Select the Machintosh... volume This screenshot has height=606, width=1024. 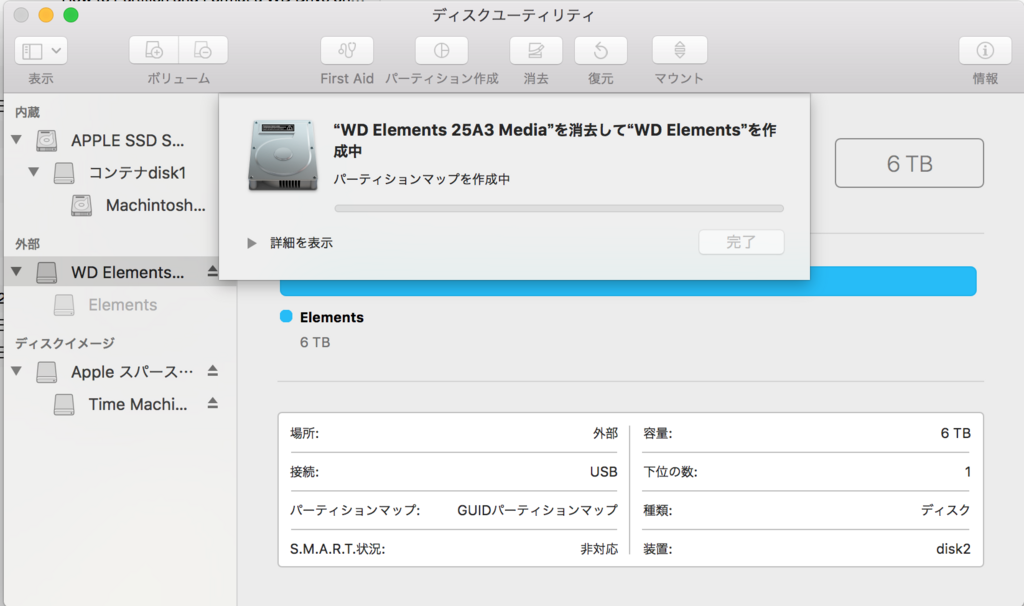155,205
